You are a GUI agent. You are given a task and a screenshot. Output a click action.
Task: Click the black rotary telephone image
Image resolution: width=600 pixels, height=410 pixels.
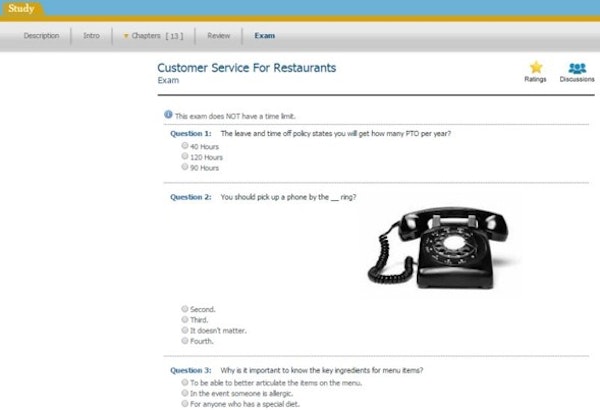(x=439, y=248)
